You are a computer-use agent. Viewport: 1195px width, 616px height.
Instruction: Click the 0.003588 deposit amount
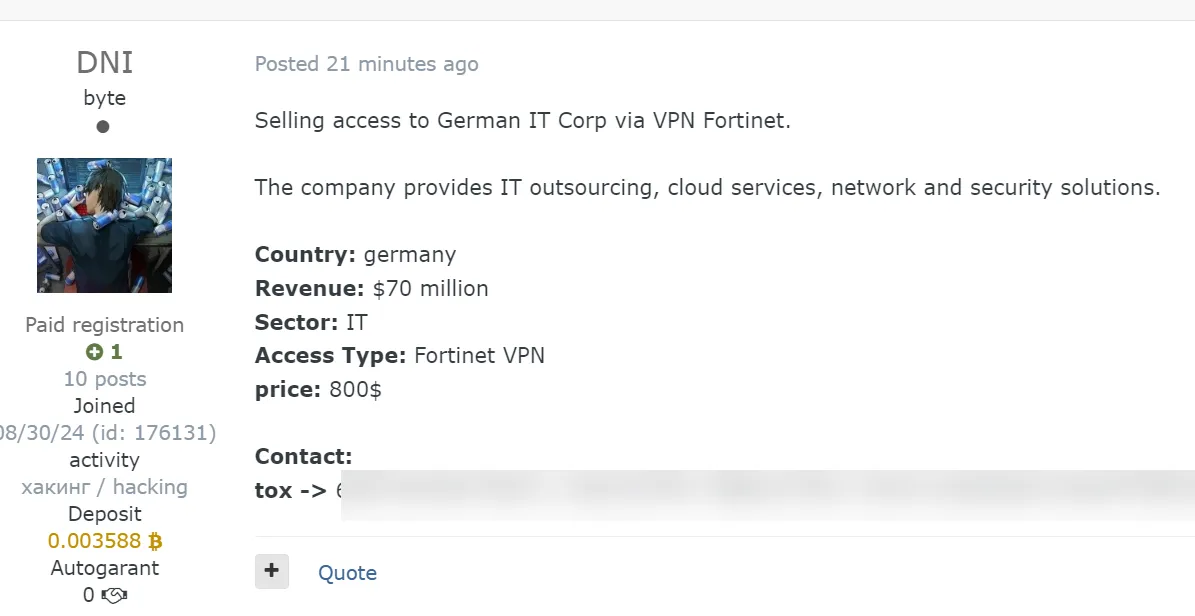[95, 541]
